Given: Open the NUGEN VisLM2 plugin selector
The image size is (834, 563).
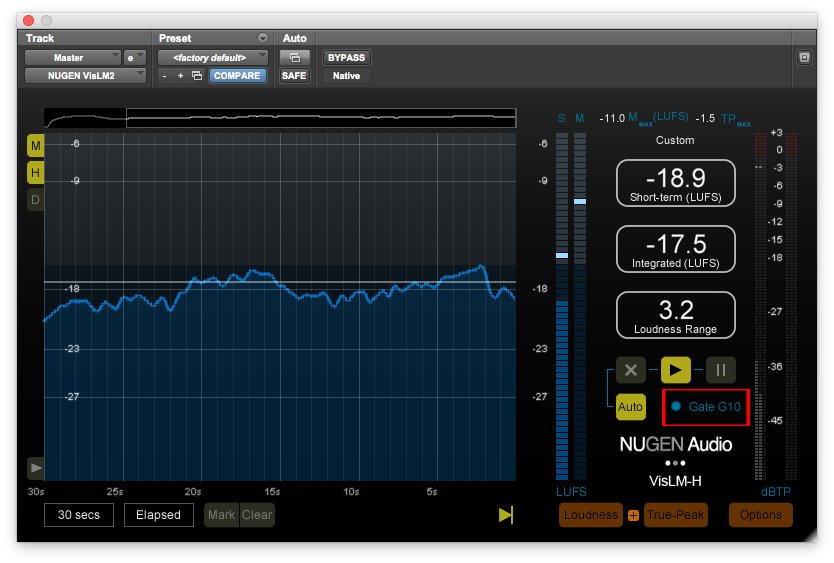Looking at the screenshot, I should (85, 75).
